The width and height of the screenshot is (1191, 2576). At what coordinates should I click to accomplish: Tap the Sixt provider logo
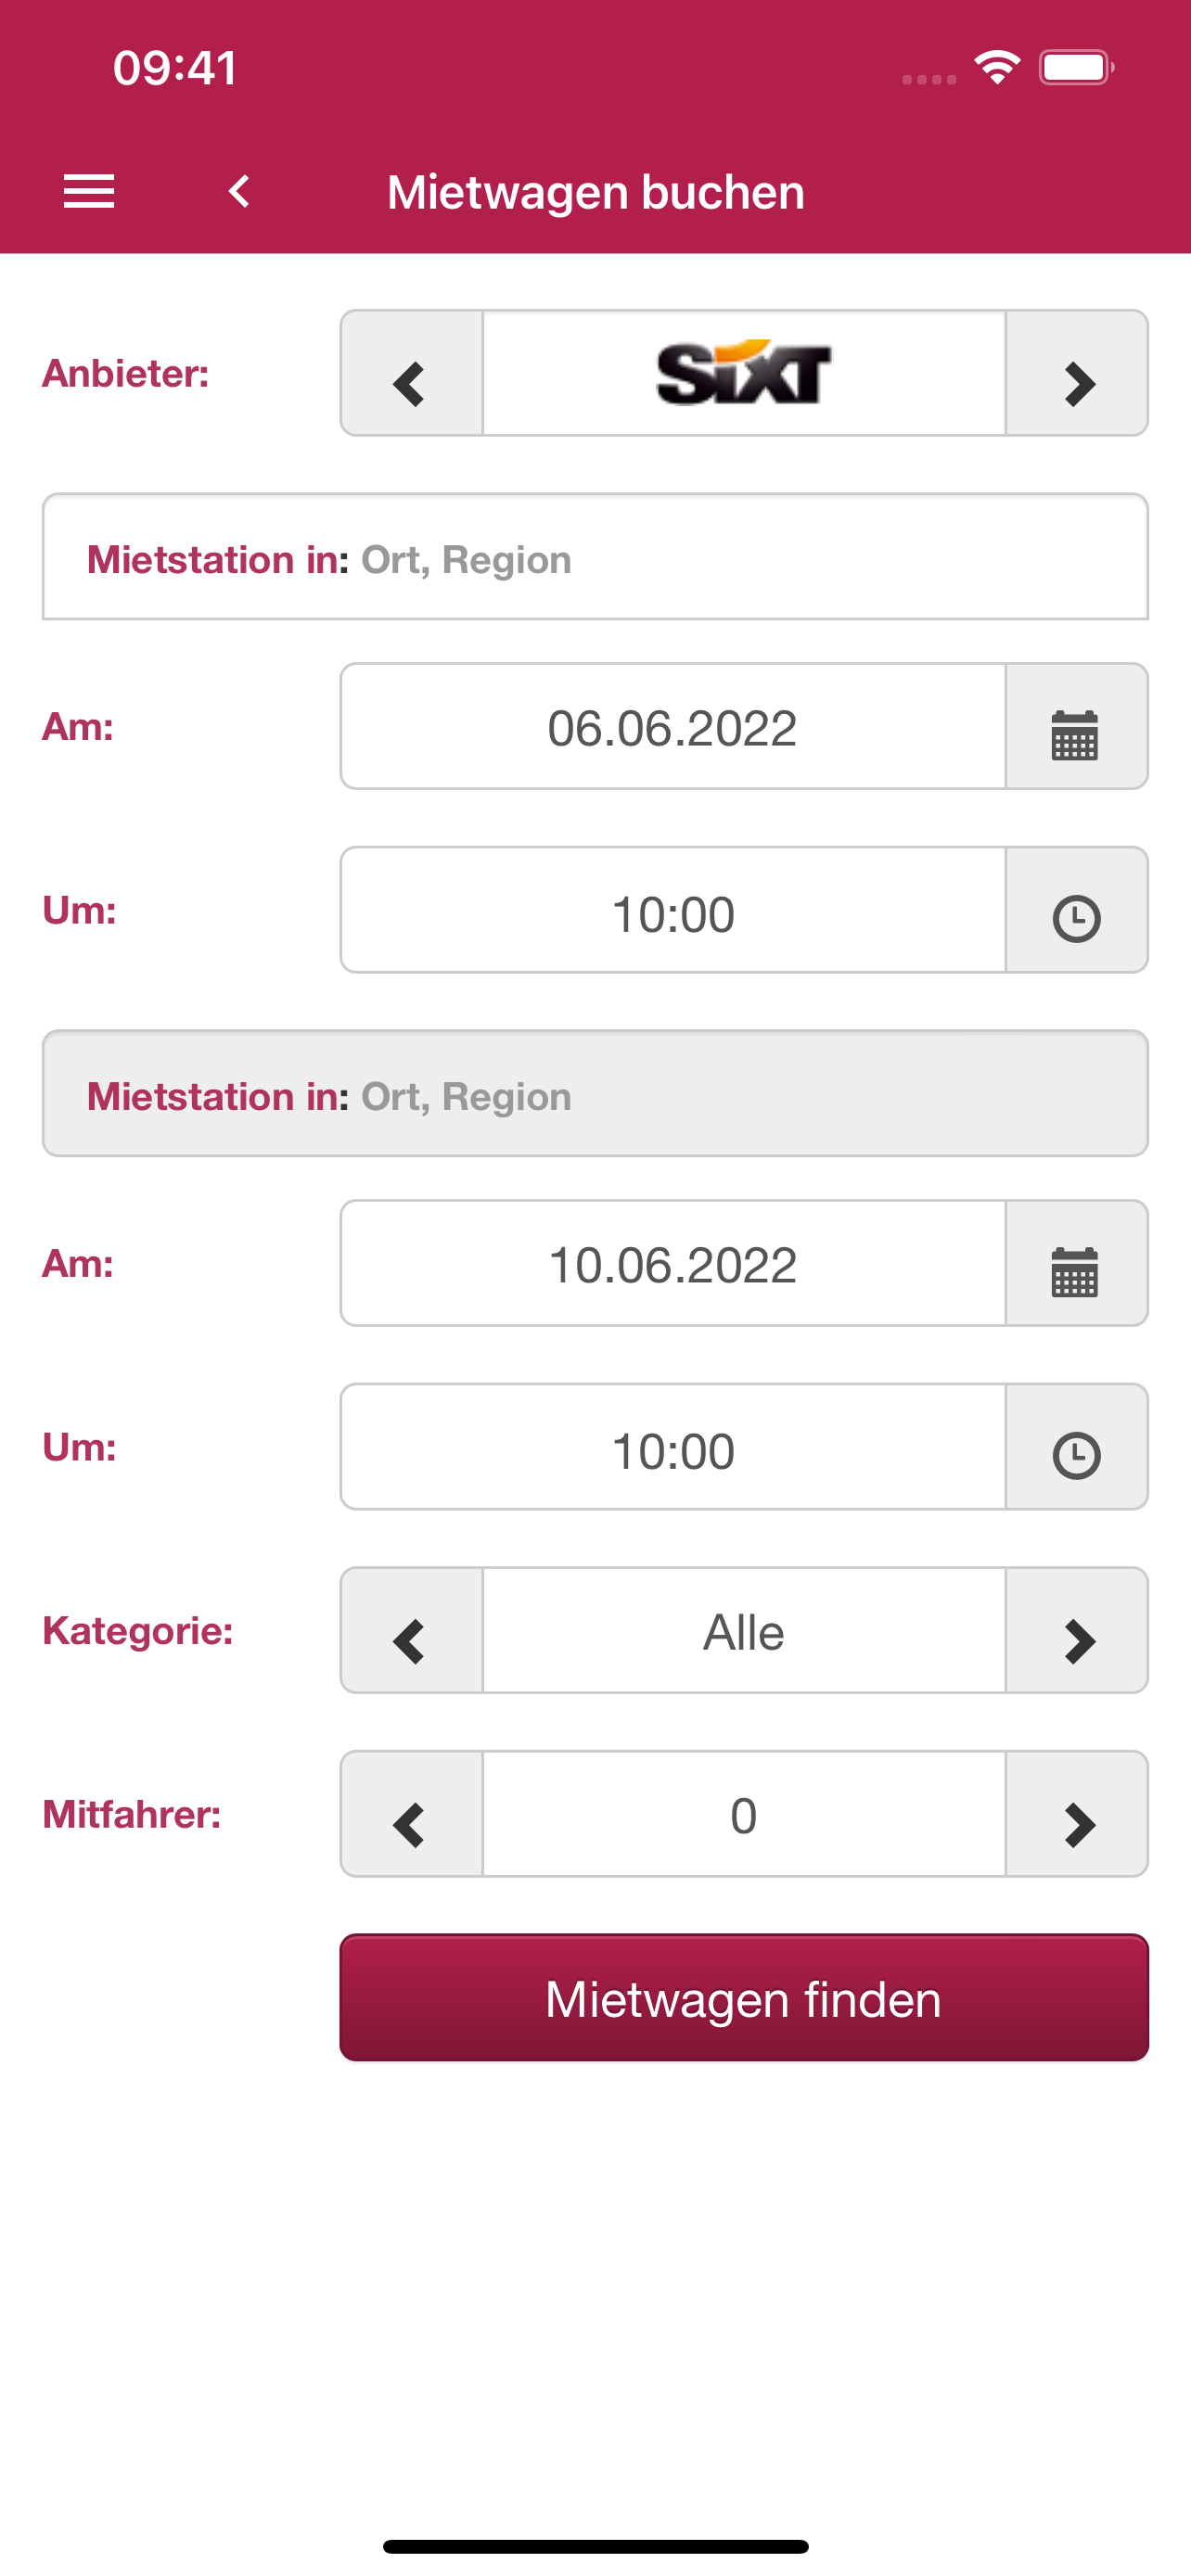(x=744, y=373)
